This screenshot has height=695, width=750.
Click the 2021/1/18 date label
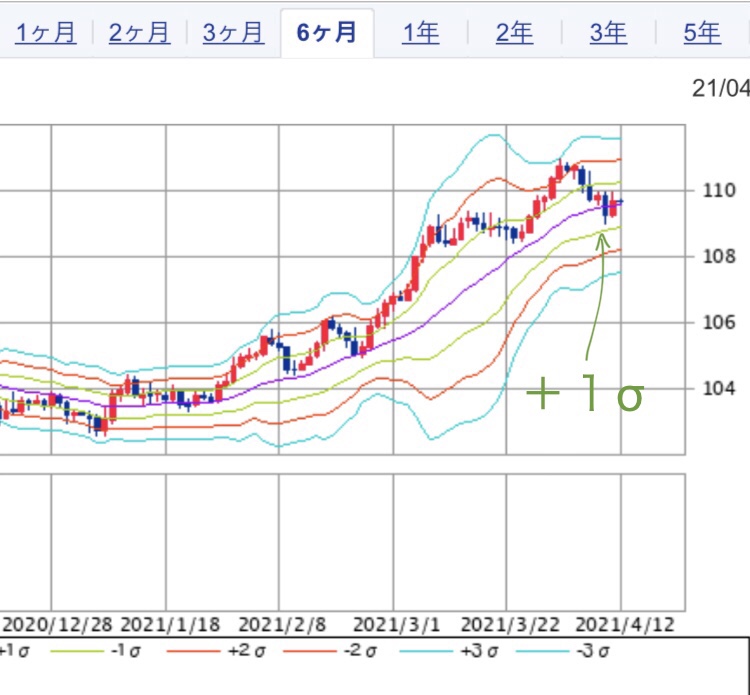tap(170, 625)
